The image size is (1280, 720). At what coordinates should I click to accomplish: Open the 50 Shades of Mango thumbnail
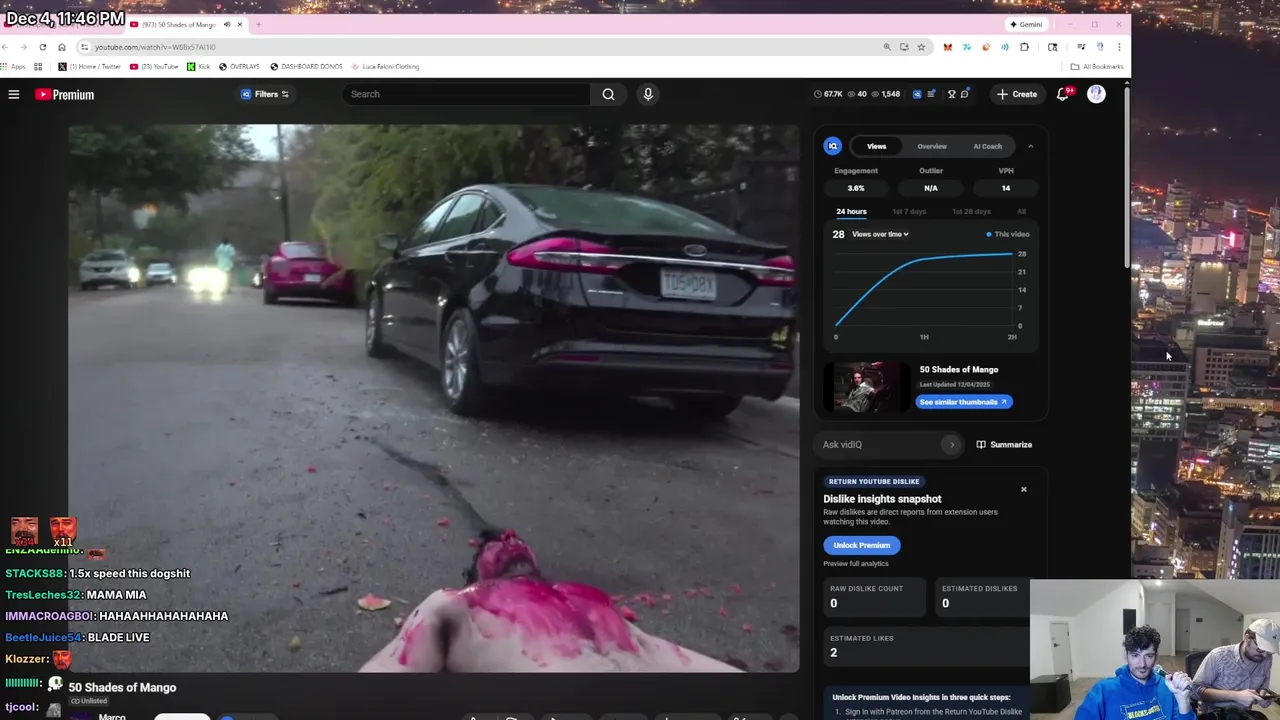867,387
